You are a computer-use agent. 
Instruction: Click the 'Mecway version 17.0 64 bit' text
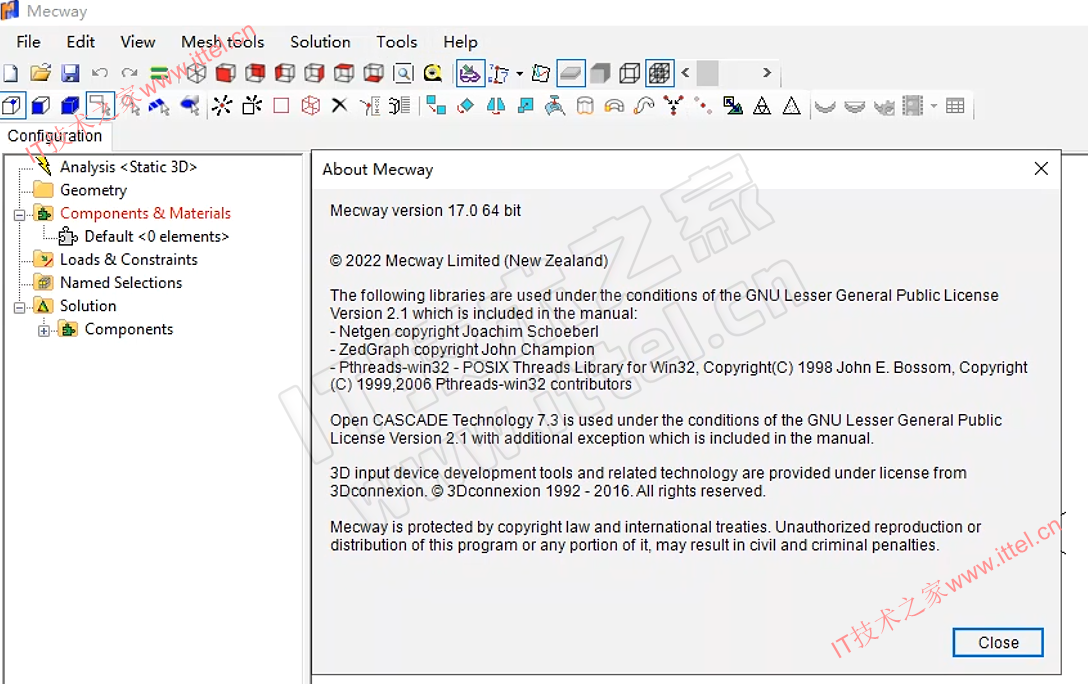[x=425, y=211]
